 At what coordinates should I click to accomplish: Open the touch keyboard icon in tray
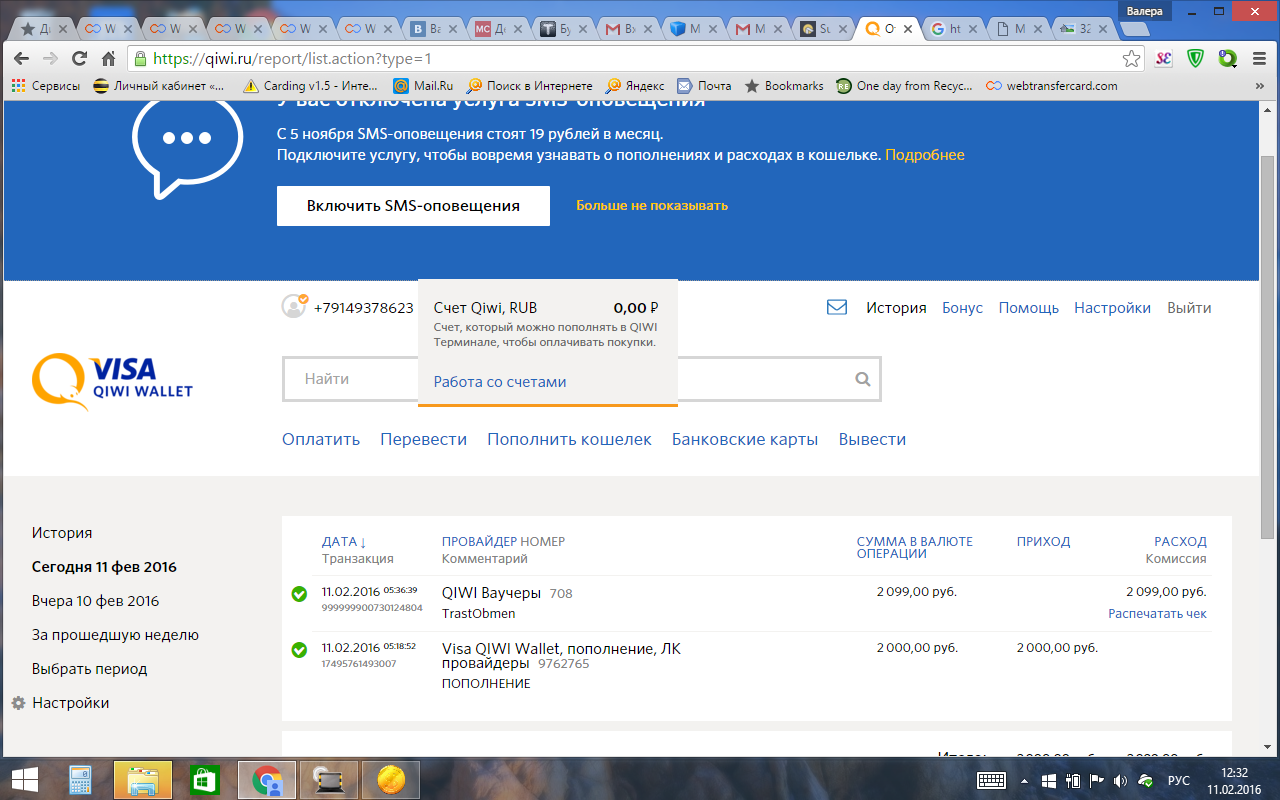991,780
